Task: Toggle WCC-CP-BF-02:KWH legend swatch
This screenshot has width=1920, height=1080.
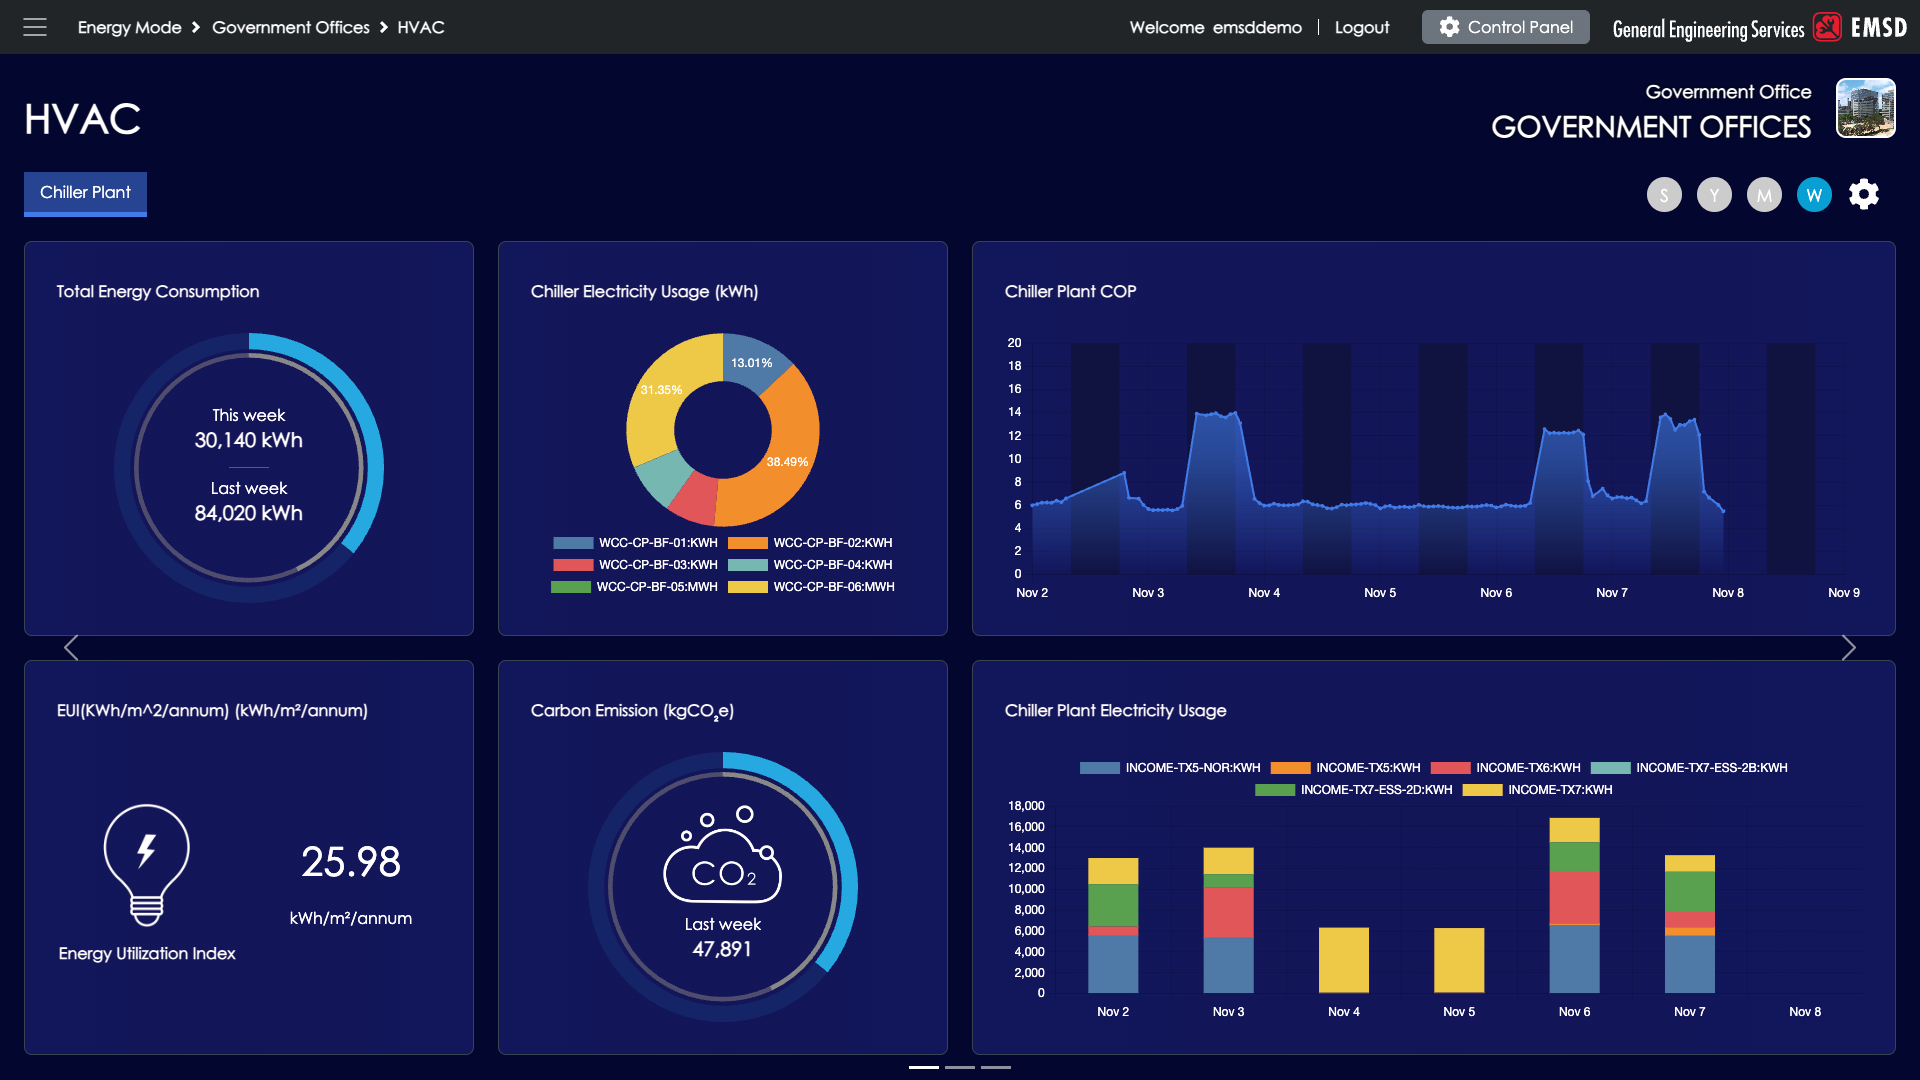Action: [747, 543]
